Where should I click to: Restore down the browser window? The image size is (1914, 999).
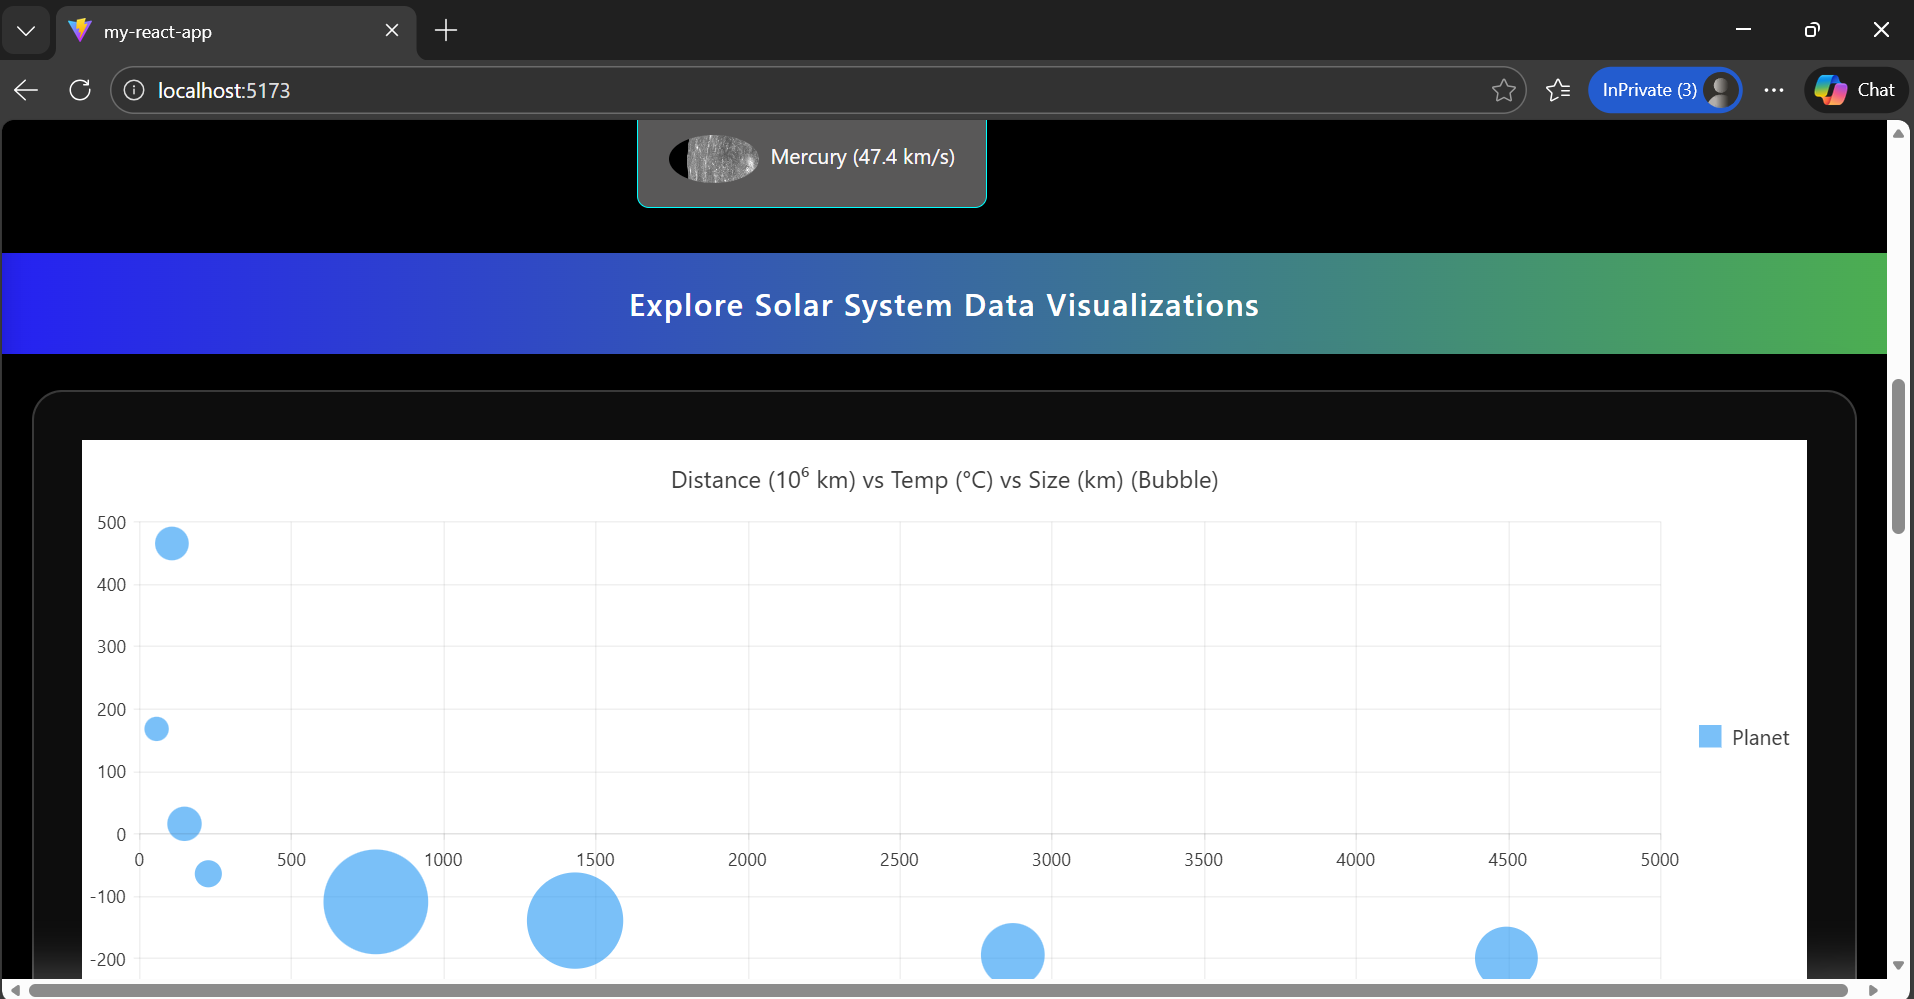pyautogui.click(x=1812, y=30)
